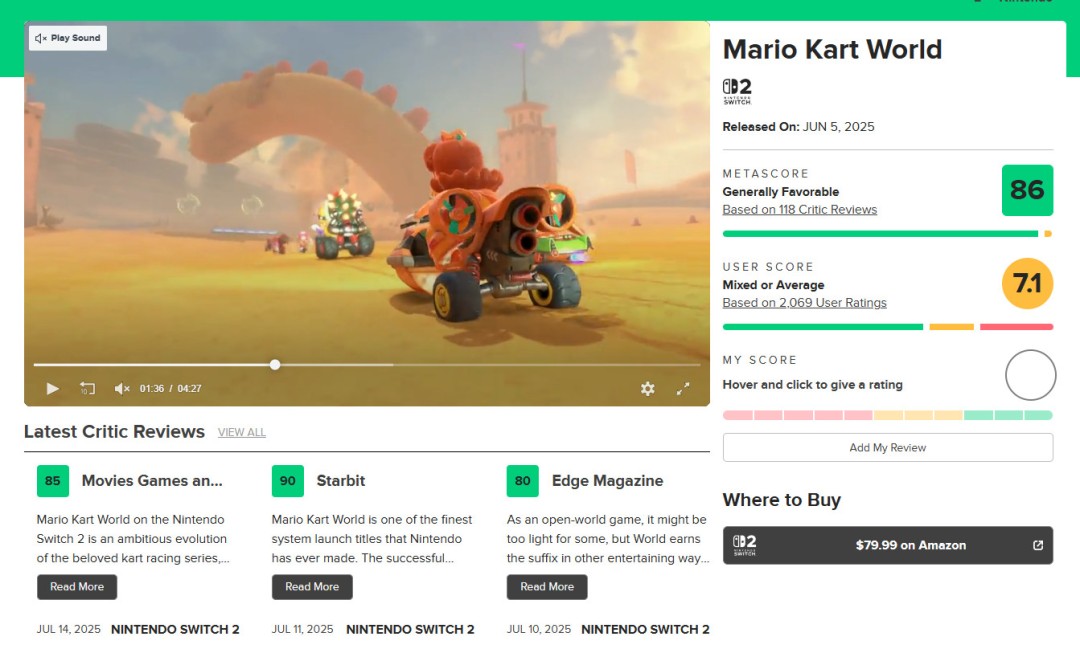Read more of the Starbit review

point(312,587)
